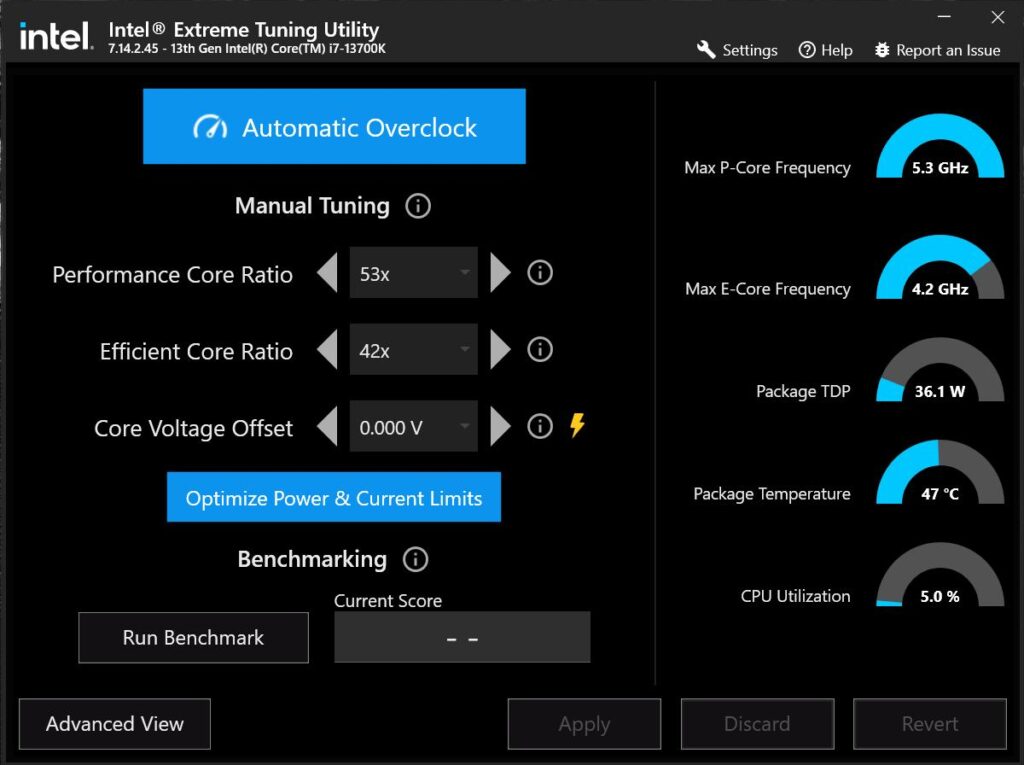
Task: Open the Core Voltage Offset 0.000 V dropdown
Action: click(x=413, y=427)
